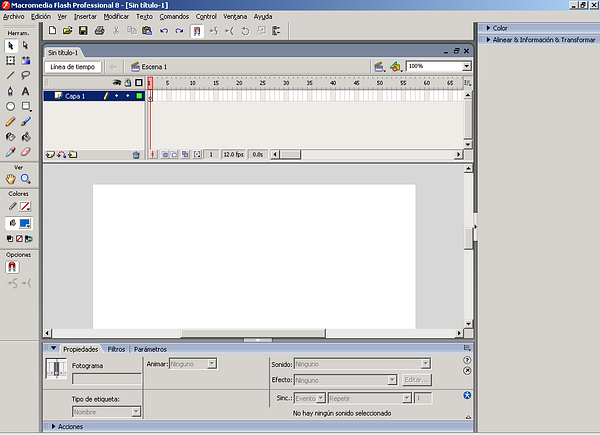Click the fill color swatch
Viewport: 600px width, 436px height.
25,223
